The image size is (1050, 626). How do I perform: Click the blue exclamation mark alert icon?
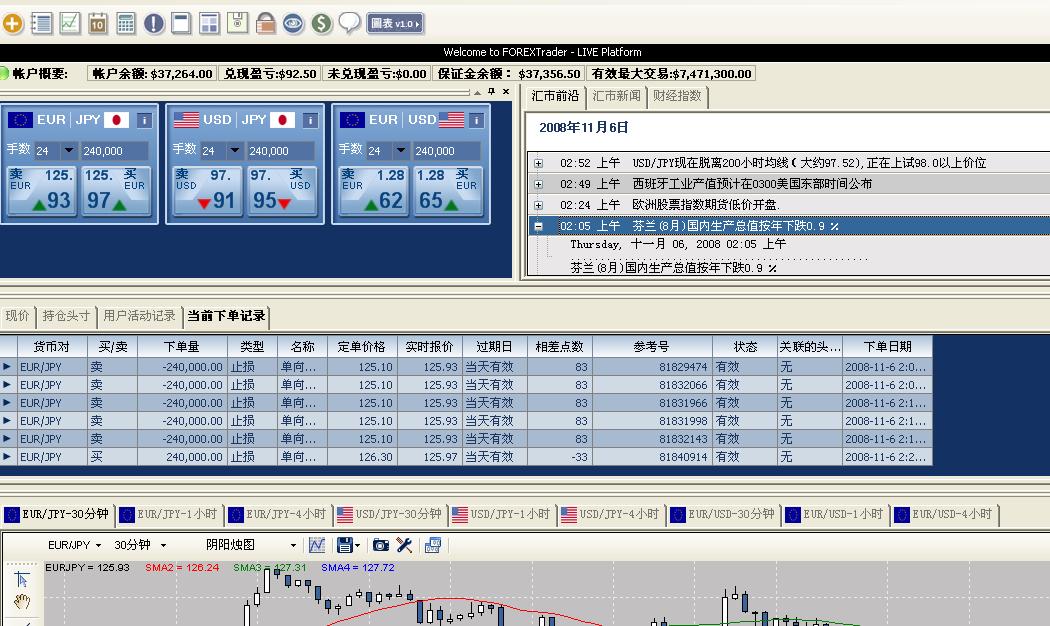pyautogui.click(x=153, y=24)
